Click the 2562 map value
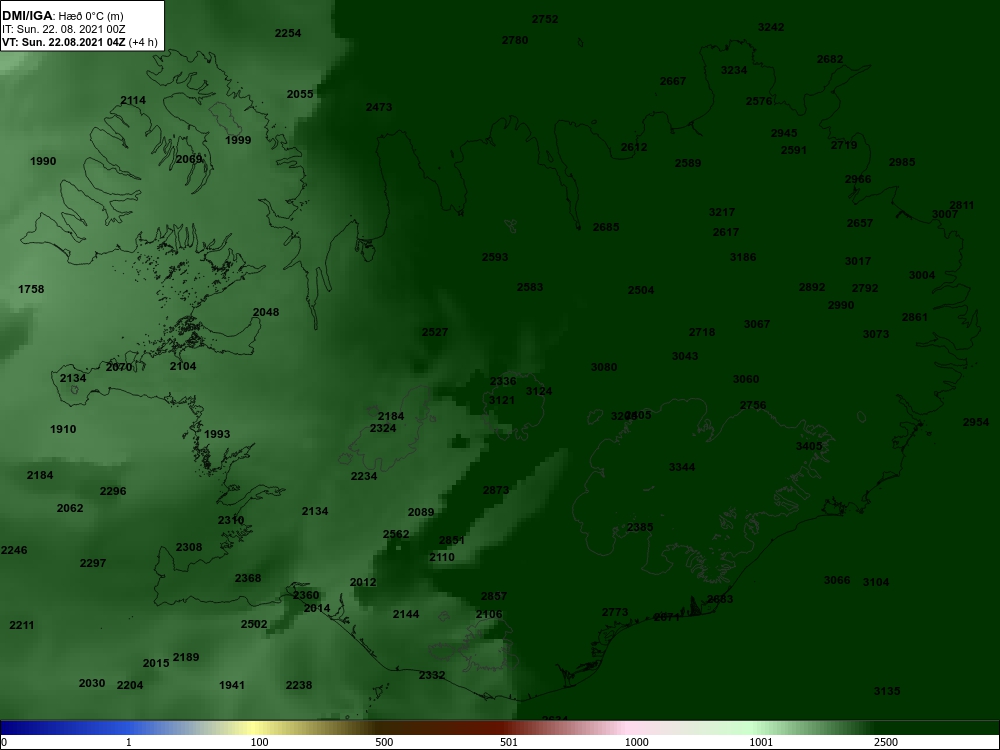 (396, 534)
